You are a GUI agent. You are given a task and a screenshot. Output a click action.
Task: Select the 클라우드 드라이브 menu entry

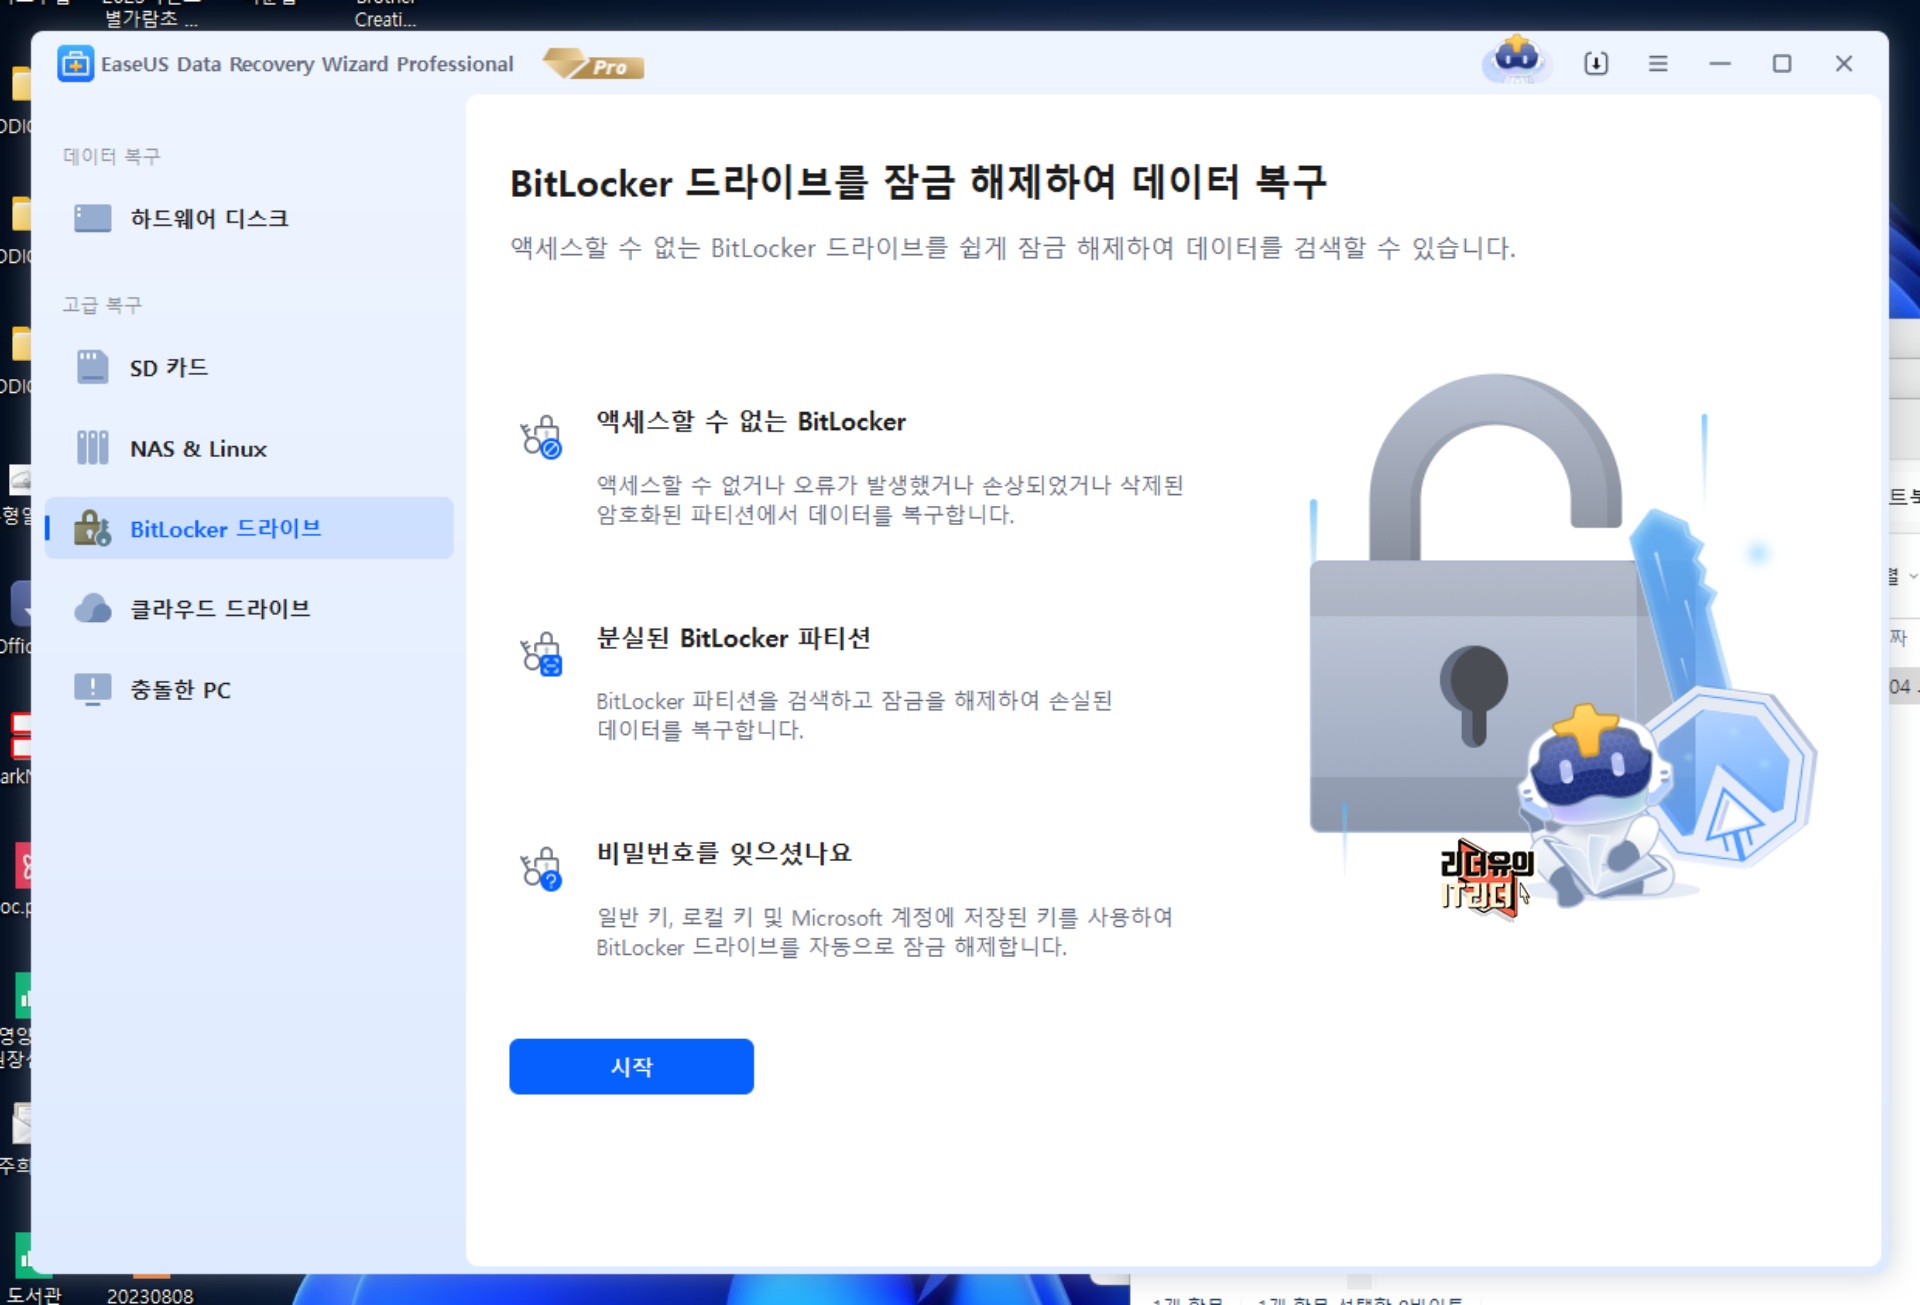220,608
